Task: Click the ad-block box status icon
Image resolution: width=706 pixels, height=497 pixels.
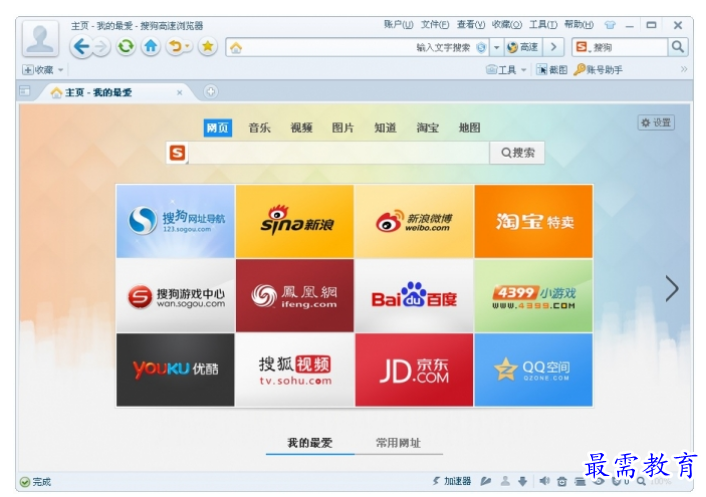Action: pyautogui.click(x=562, y=482)
